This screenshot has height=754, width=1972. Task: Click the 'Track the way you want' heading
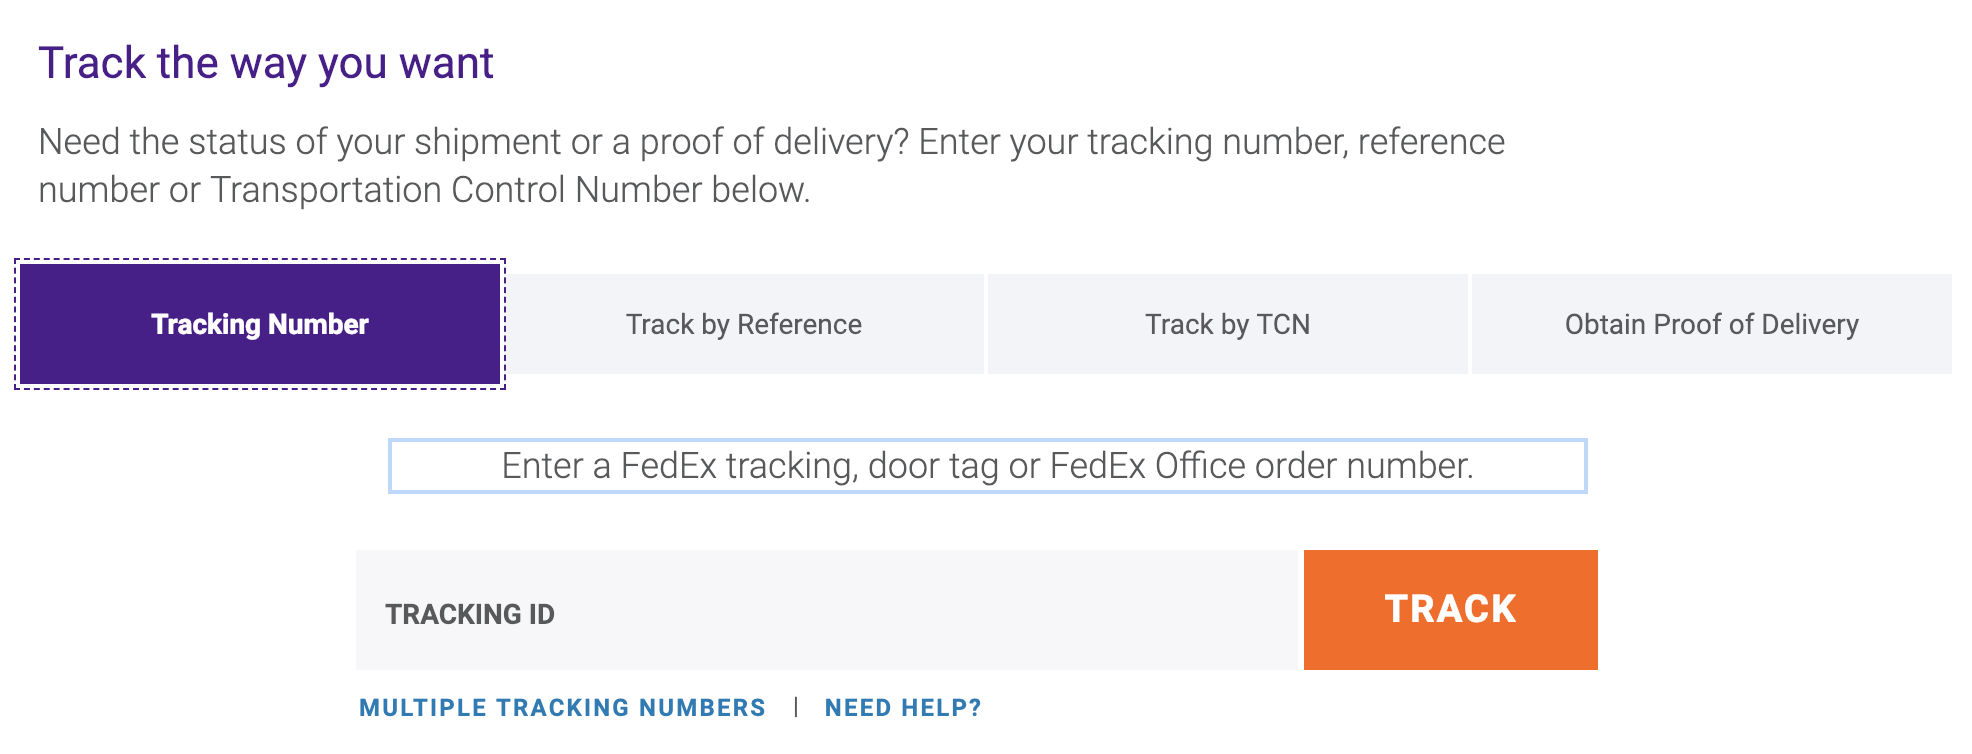pyautogui.click(x=266, y=63)
